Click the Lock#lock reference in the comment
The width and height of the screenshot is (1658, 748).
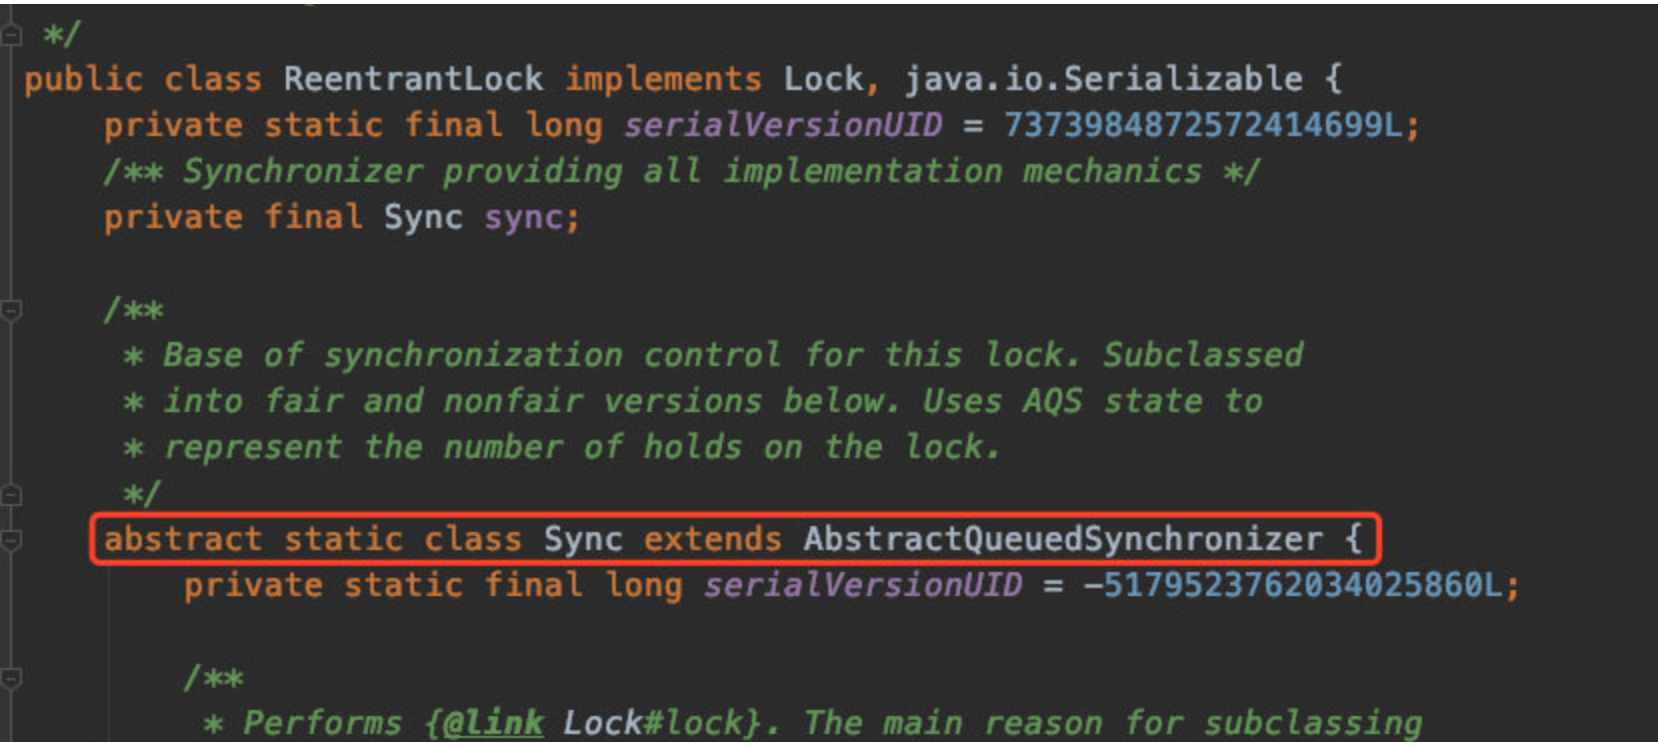point(653,723)
